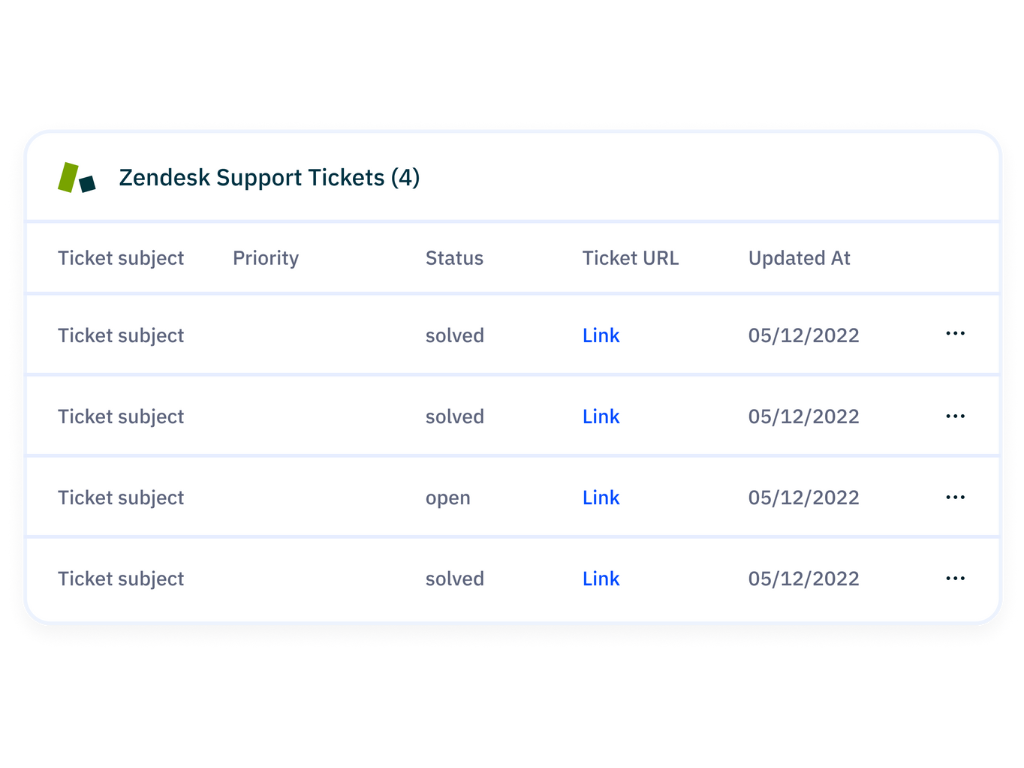The height and width of the screenshot is (768, 1024).
Task: Click the last row's 'solved' status
Action: (x=455, y=579)
